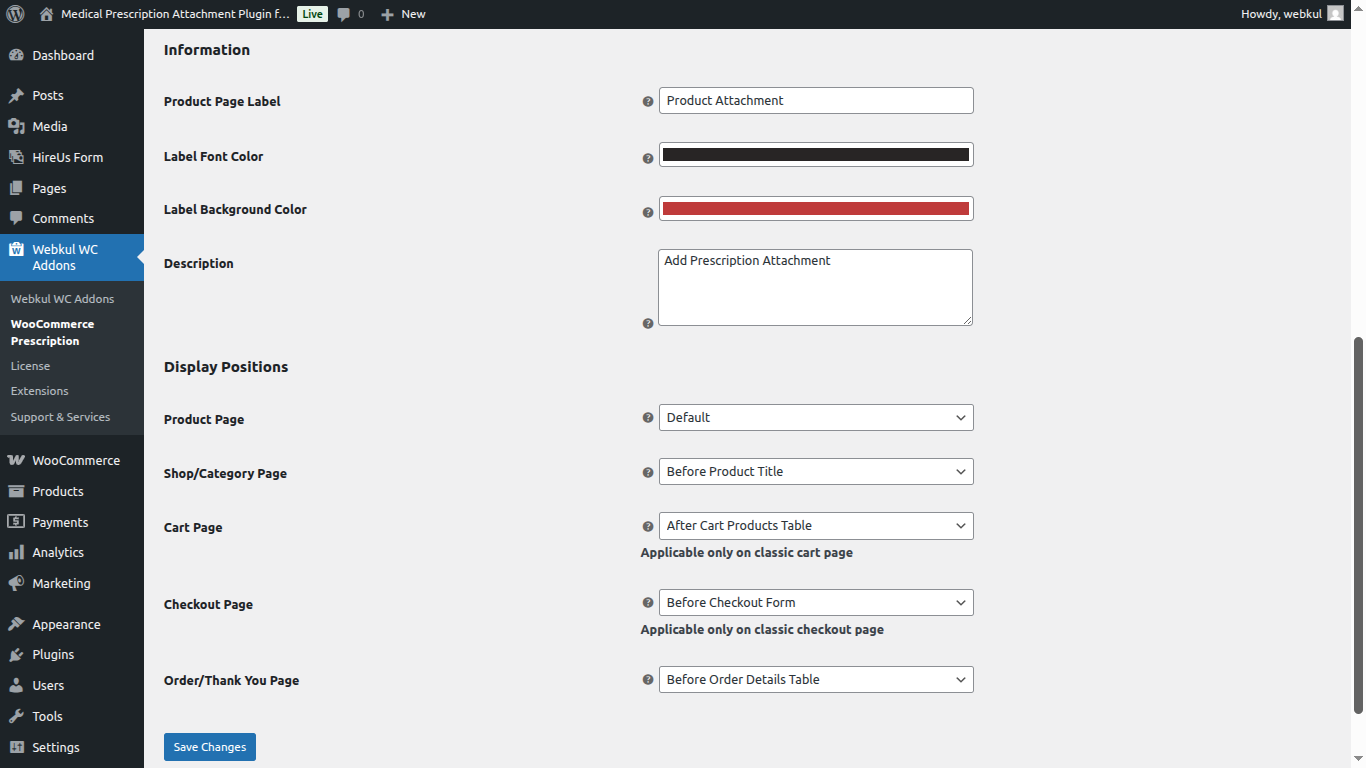Go to the Settings menu
This screenshot has width=1366, height=768.
(x=72, y=747)
